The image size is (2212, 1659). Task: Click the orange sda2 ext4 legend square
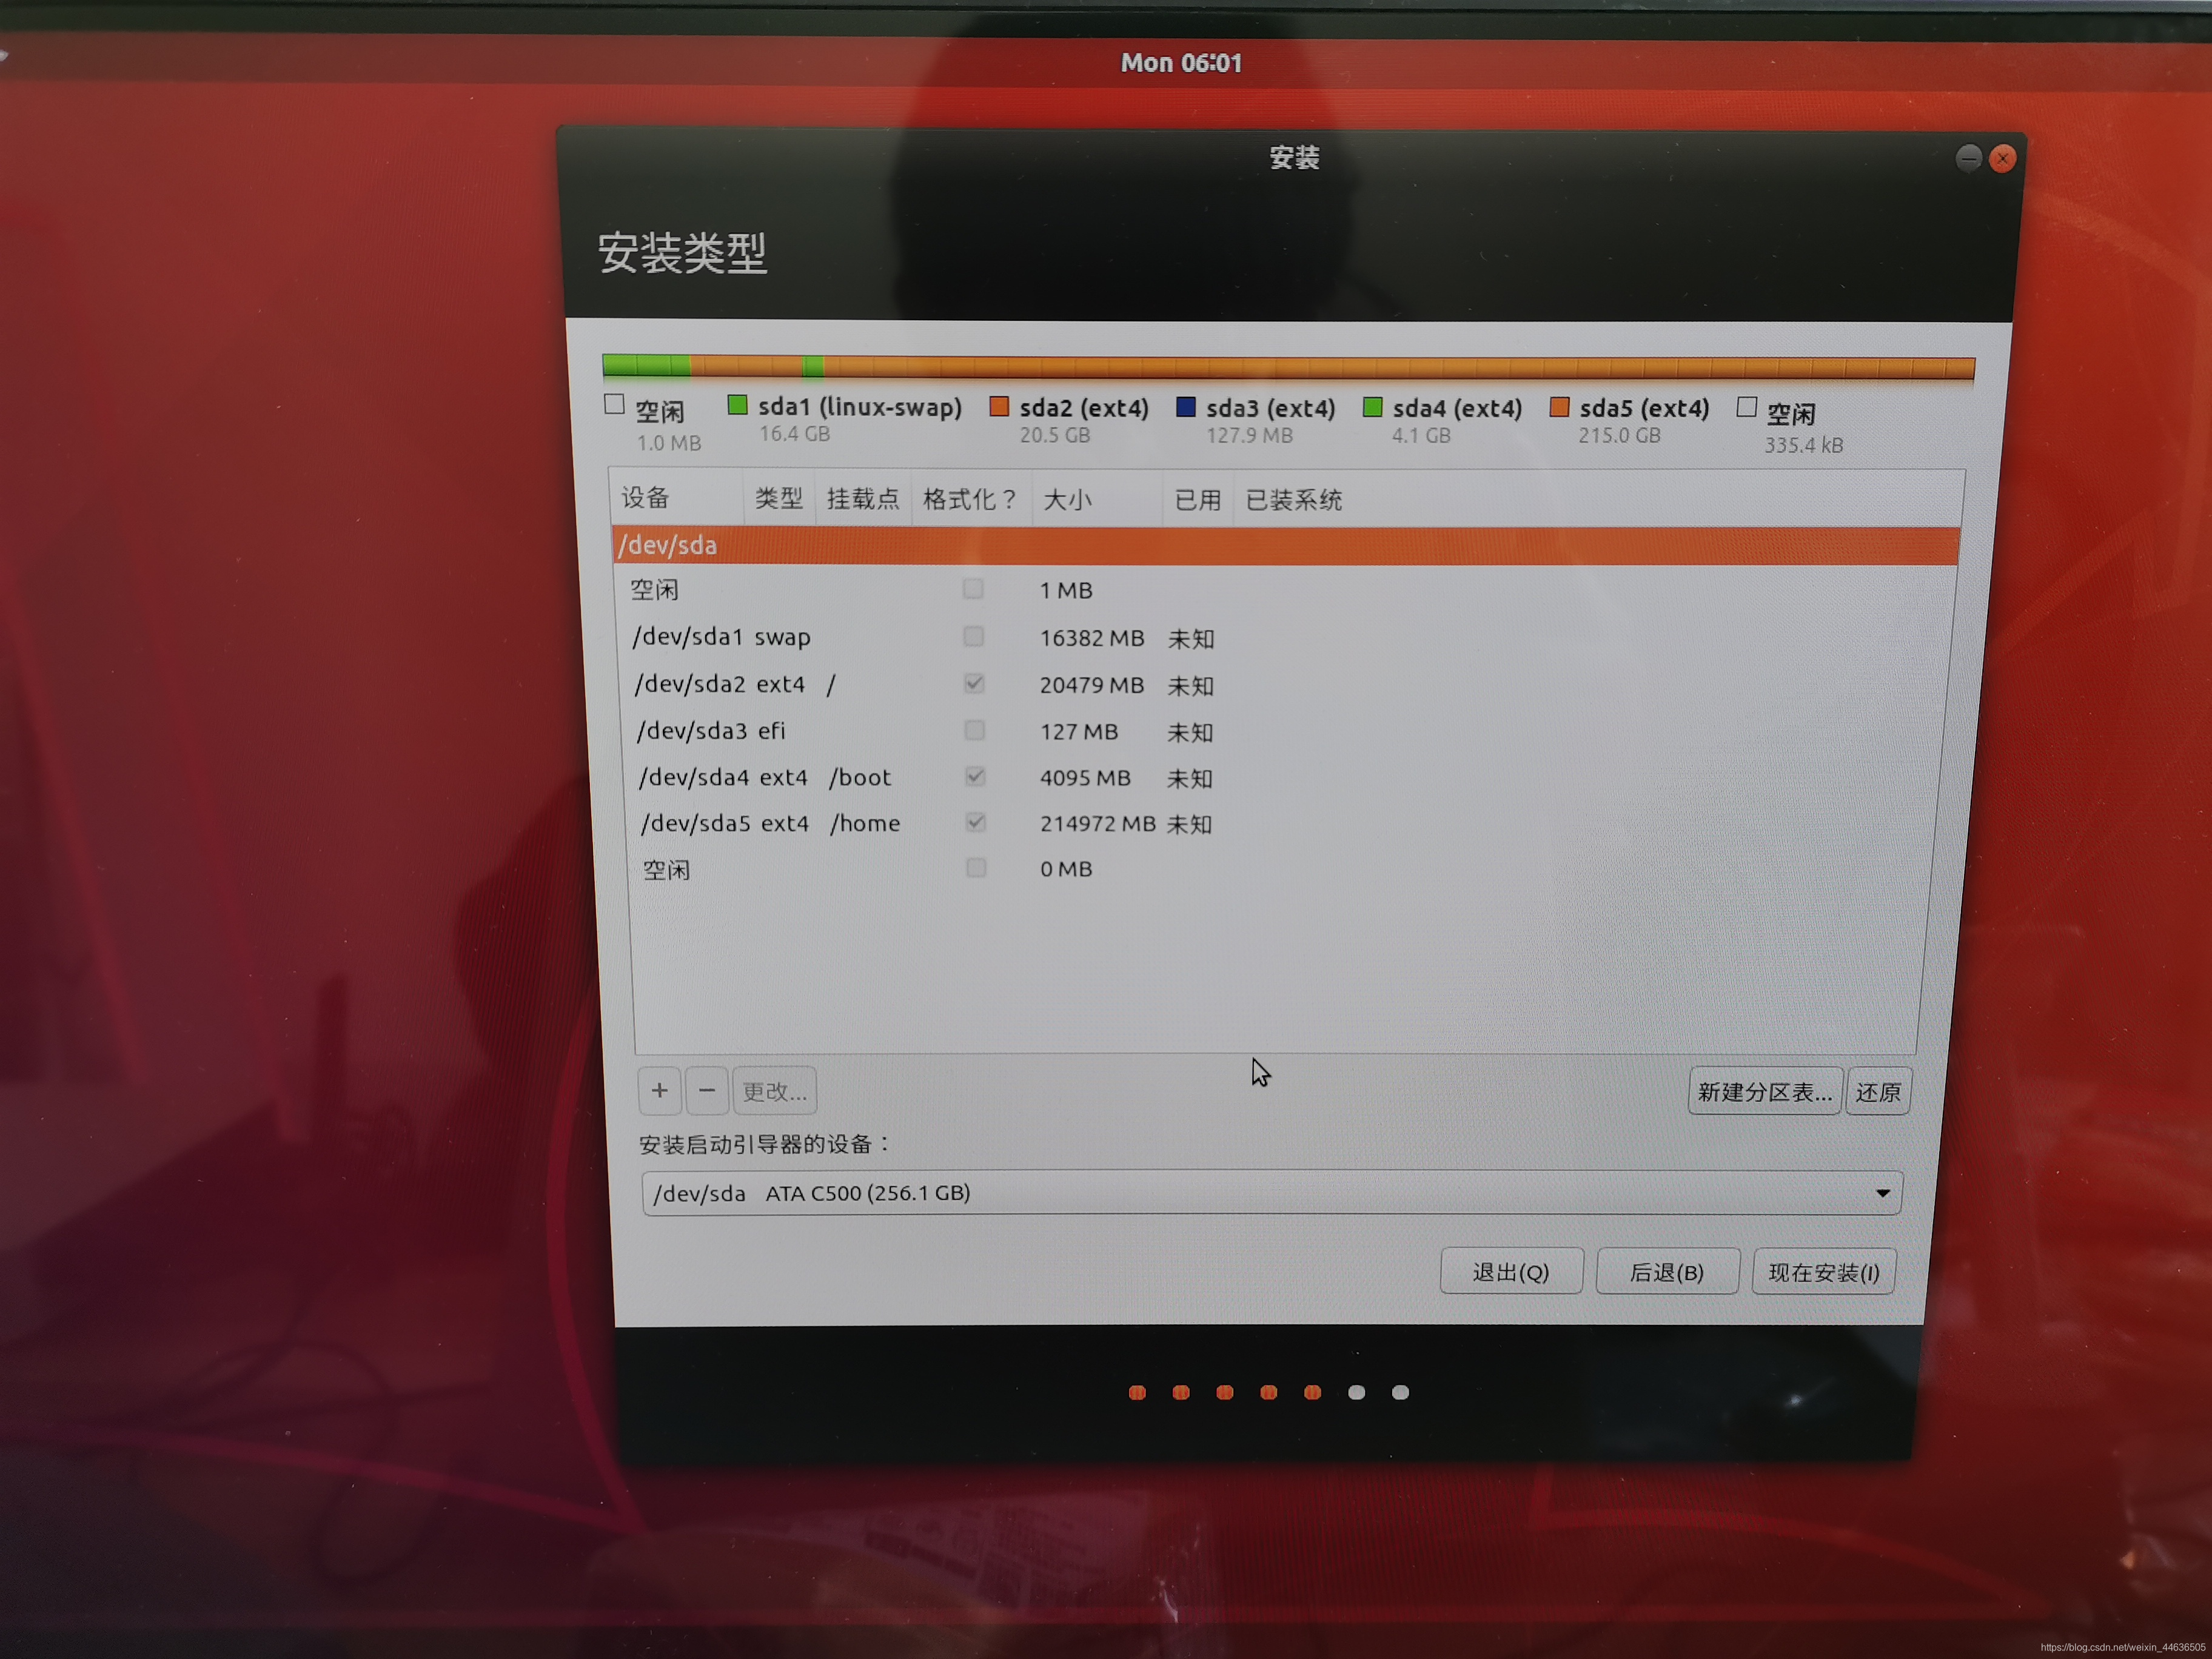click(x=998, y=406)
